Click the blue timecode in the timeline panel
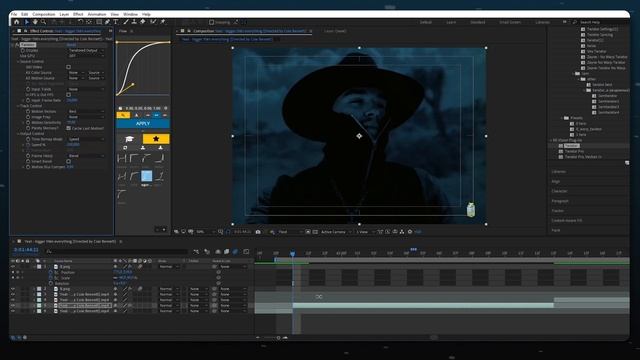The image size is (640, 360). pyautogui.click(x=26, y=250)
